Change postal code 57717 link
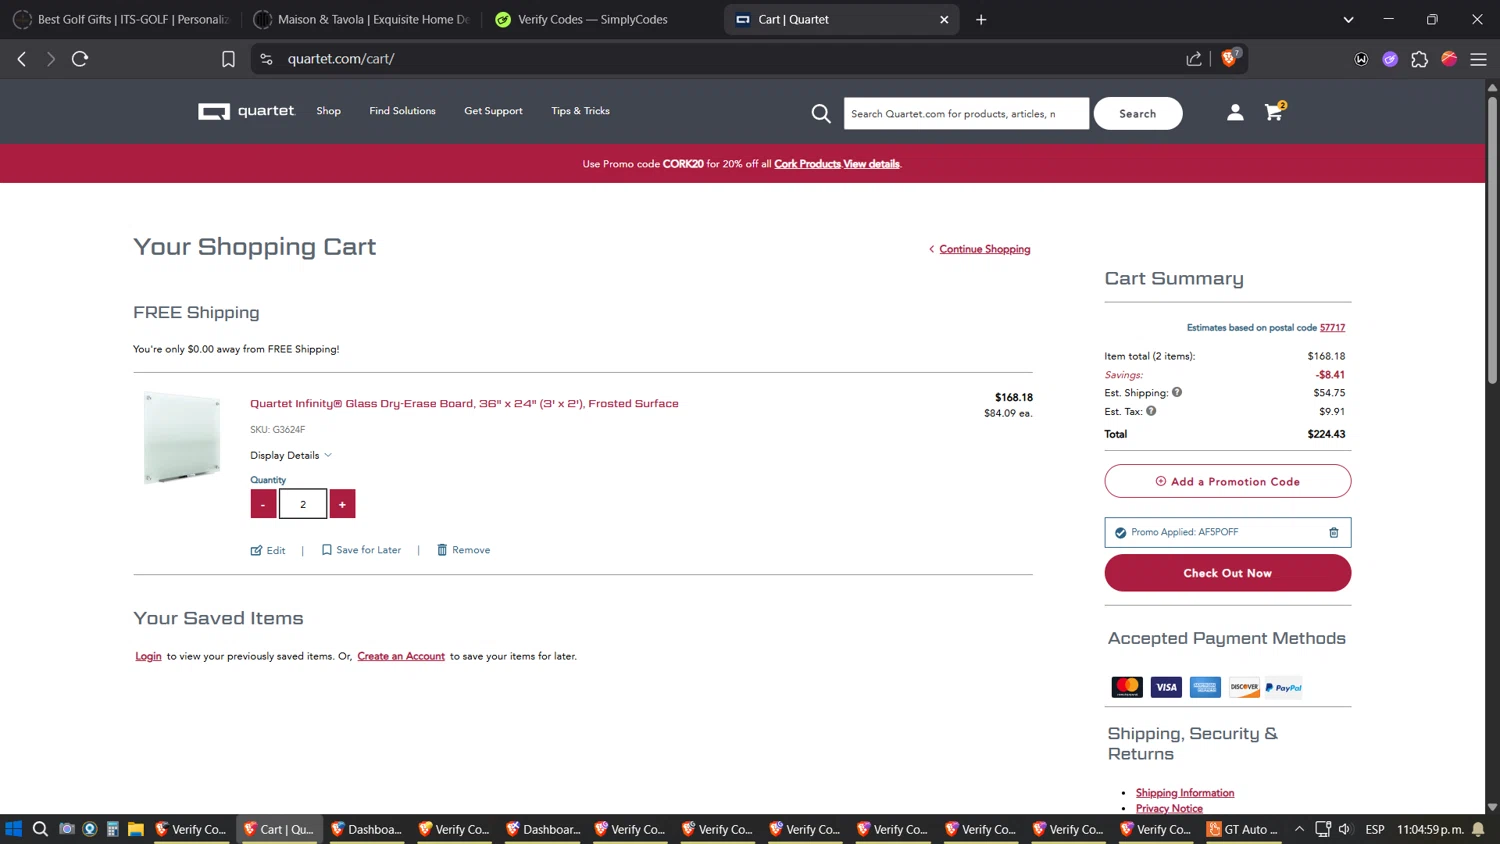Screen dimensions: 1500x844 click(x=1332, y=327)
